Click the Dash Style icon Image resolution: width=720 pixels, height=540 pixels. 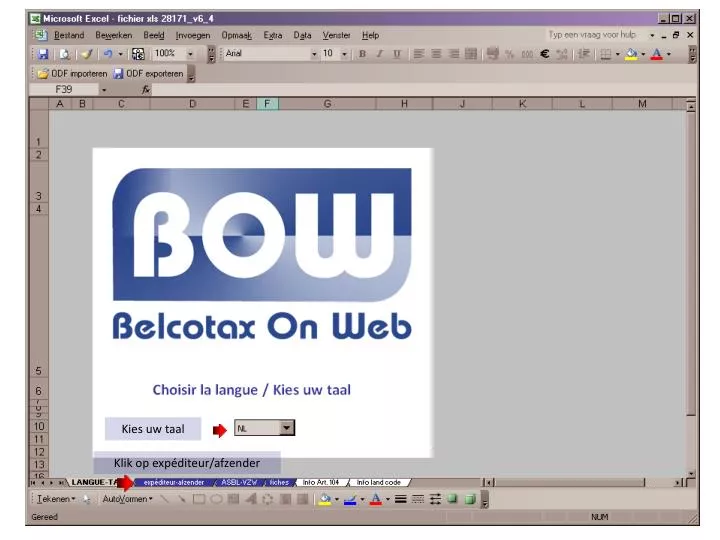pyautogui.click(x=418, y=499)
